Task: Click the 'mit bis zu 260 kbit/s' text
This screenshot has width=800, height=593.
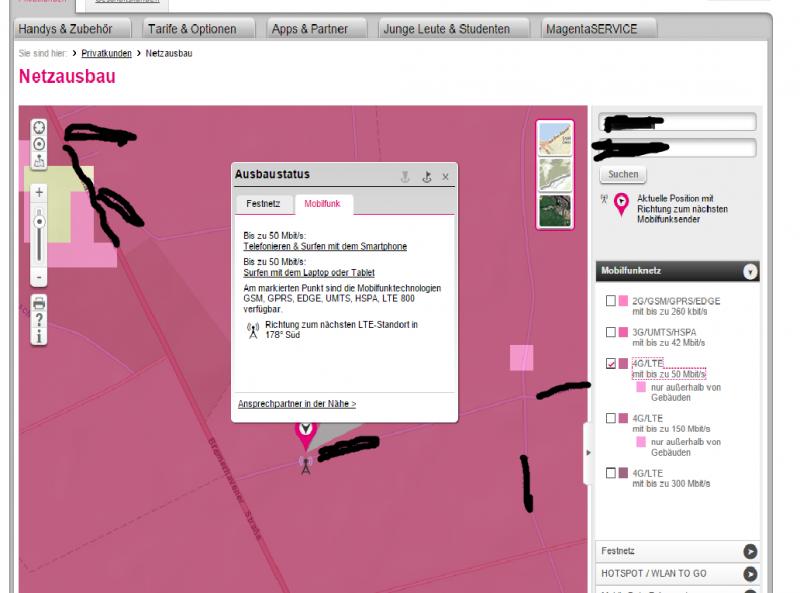Action: [x=670, y=312]
